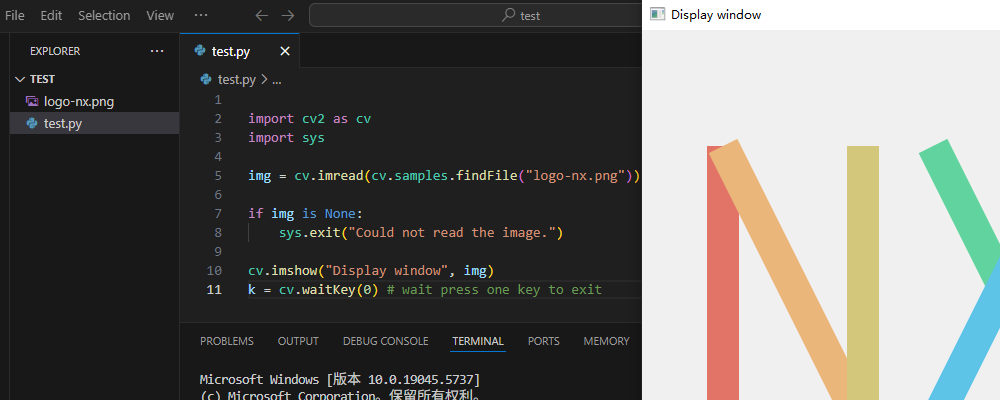Open the PORTS panel tab
The height and width of the screenshot is (400, 1000).
(x=543, y=341)
